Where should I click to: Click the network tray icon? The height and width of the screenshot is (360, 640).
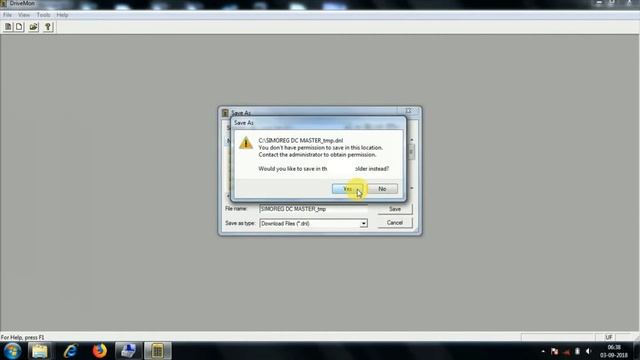(566, 351)
